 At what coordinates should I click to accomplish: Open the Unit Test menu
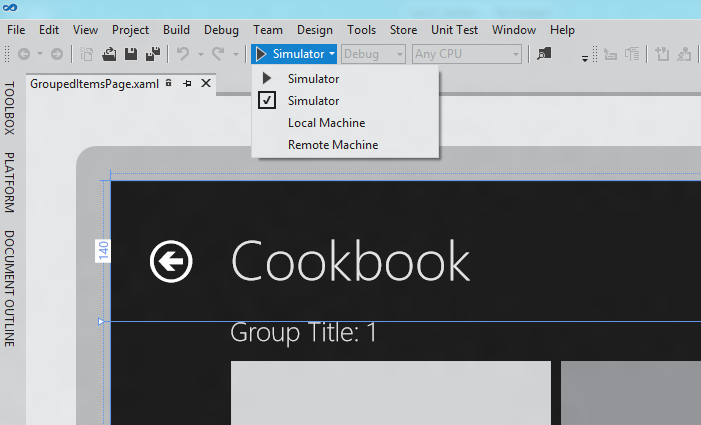tap(454, 30)
